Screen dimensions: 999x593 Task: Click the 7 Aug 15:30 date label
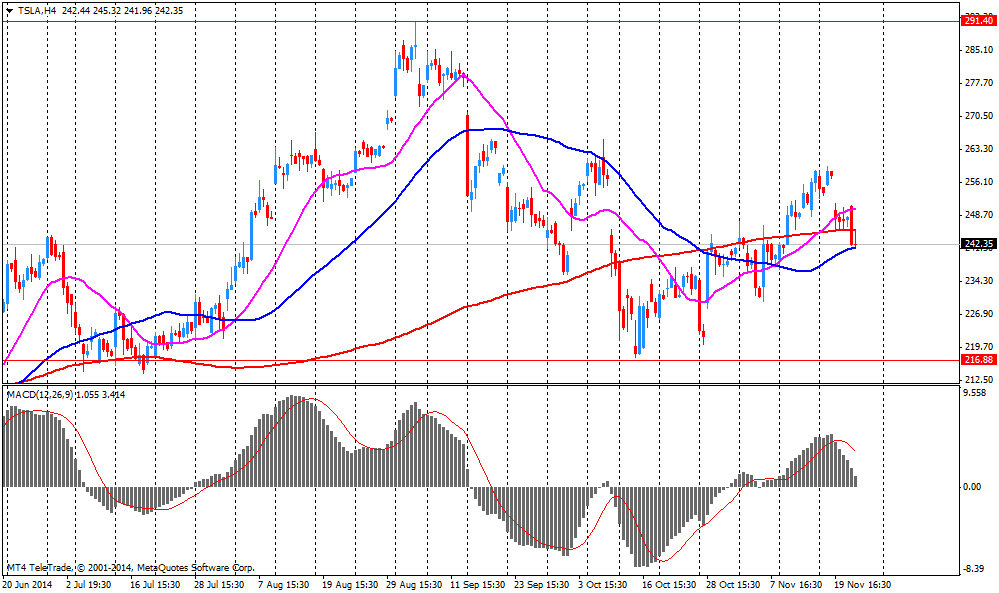(x=284, y=585)
